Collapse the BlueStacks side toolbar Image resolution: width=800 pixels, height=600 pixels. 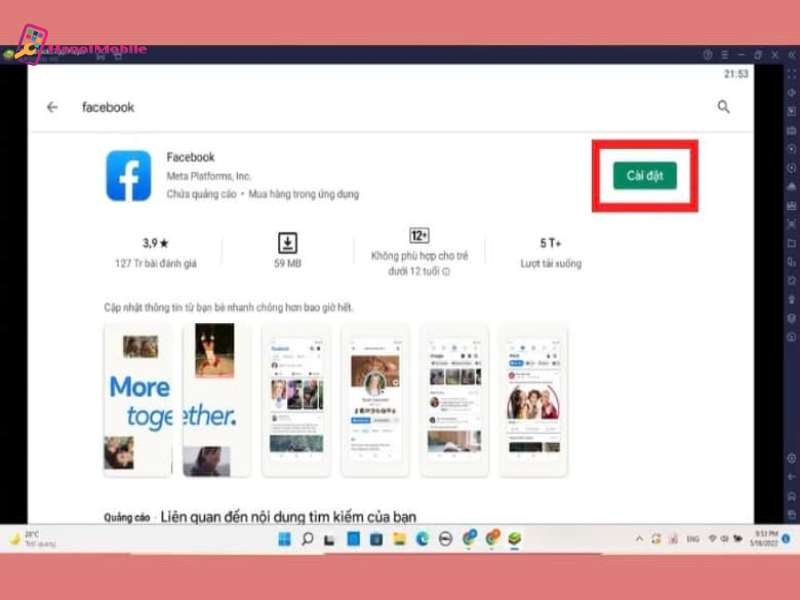[x=792, y=55]
